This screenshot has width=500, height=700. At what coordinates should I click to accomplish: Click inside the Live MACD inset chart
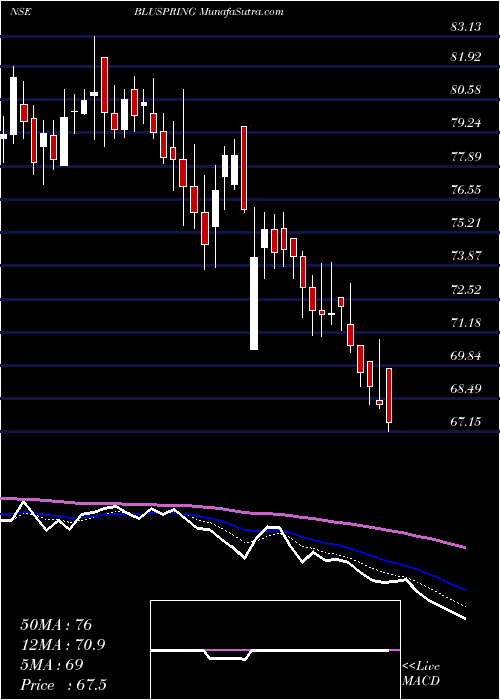pyautogui.click(x=275, y=650)
